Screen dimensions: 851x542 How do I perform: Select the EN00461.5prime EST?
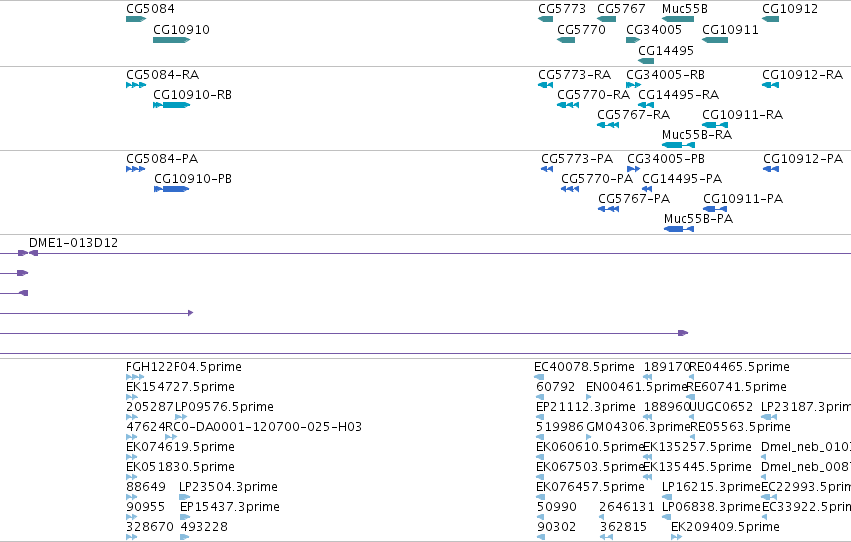point(589,397)
